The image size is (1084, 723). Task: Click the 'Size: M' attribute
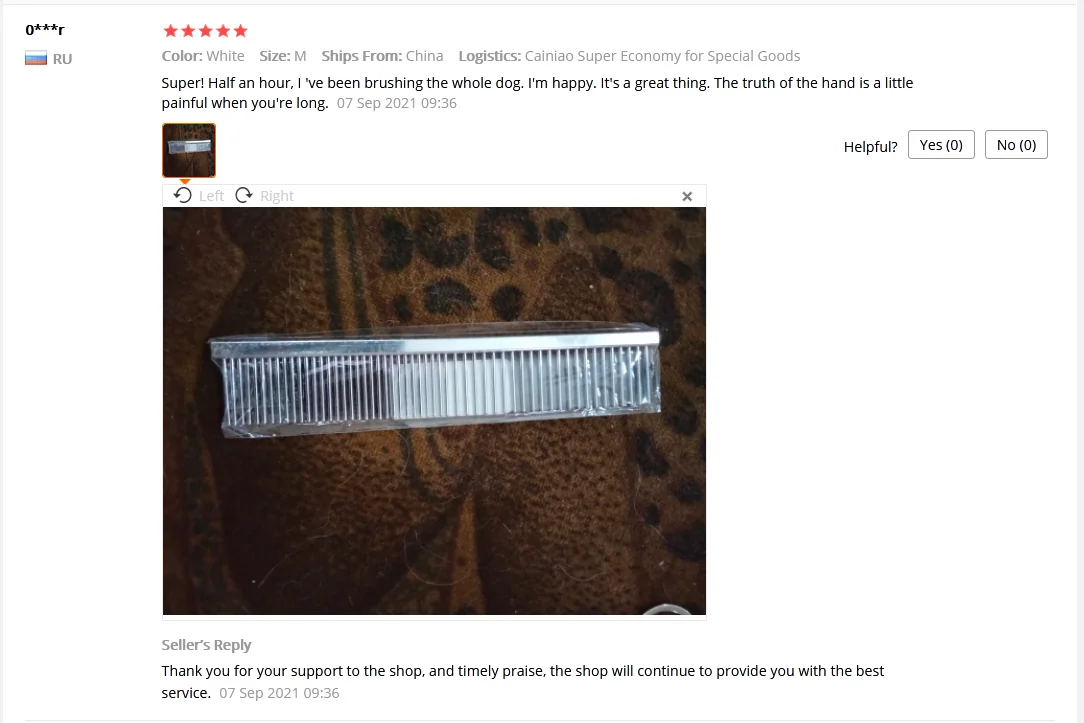(x=283, y=56)
